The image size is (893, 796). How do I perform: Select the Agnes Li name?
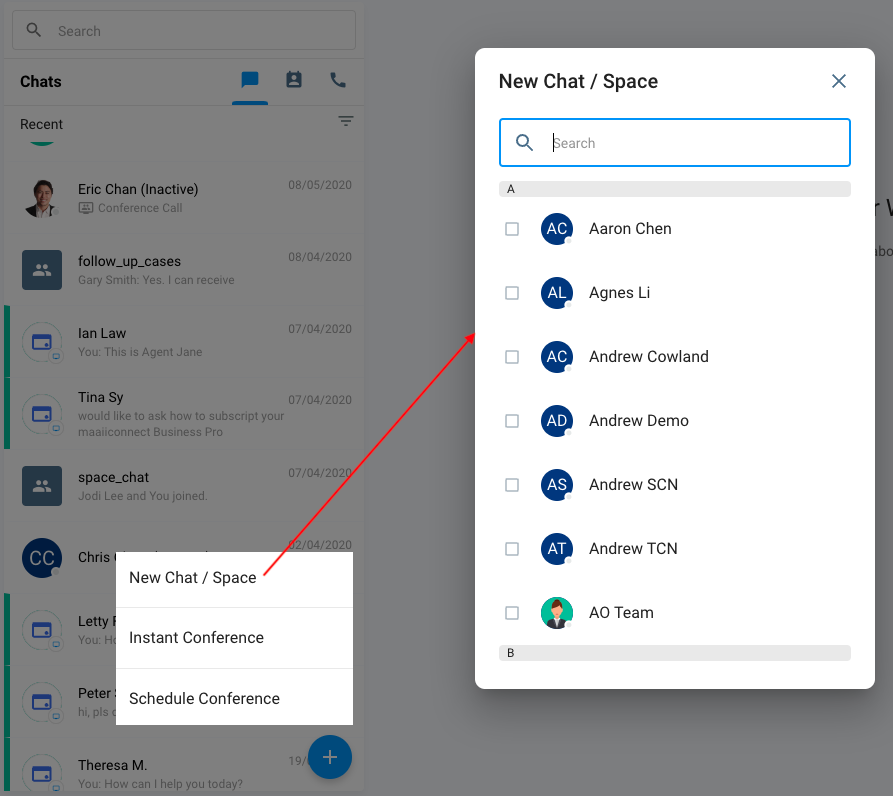pyautogui.click(x=619, y=293)
